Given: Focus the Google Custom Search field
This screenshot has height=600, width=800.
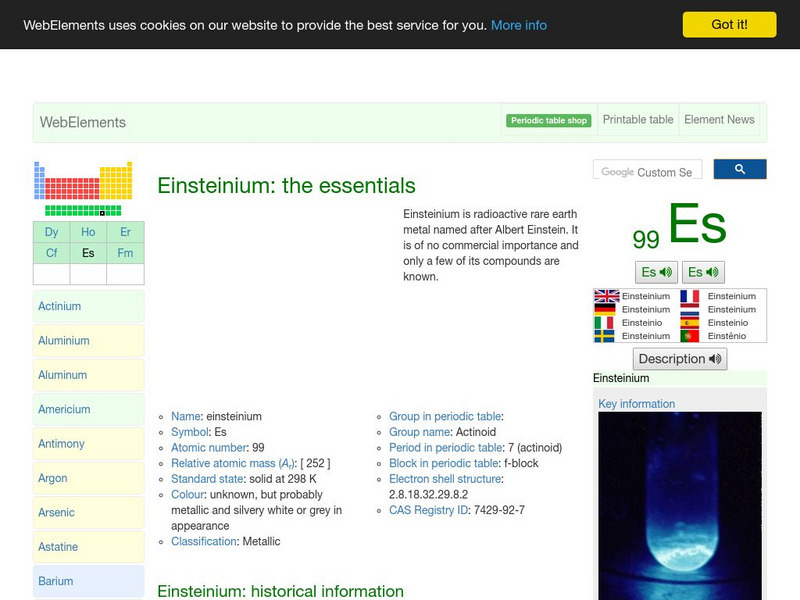Looking at the screenshot, I should click(x=647, y=170).
